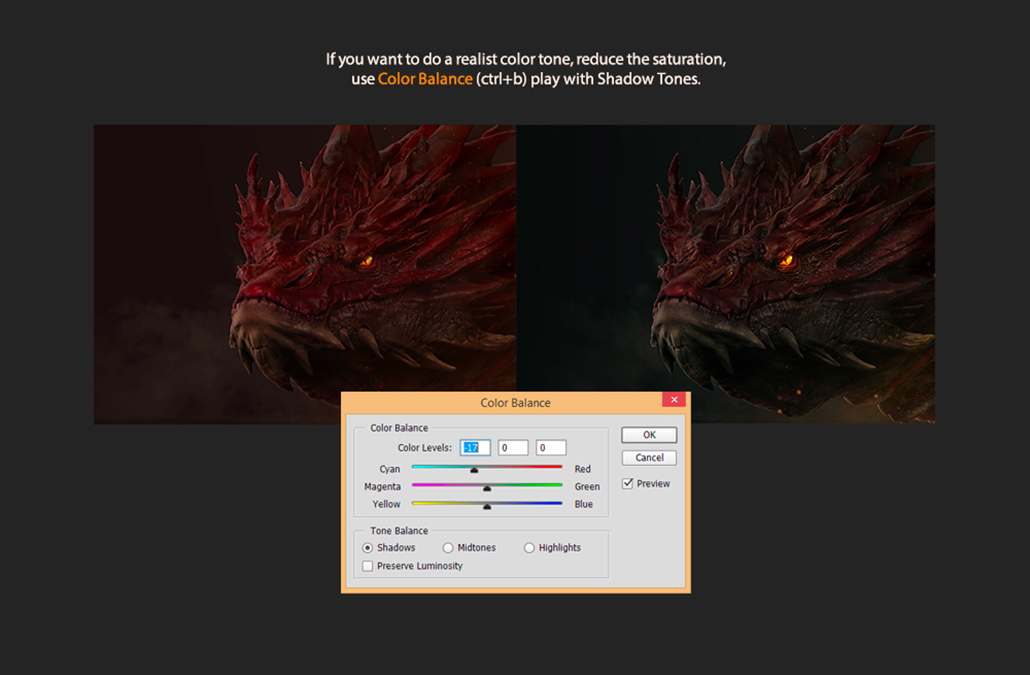Click the Cancel button in the dialog

click(x=648, y=457)
